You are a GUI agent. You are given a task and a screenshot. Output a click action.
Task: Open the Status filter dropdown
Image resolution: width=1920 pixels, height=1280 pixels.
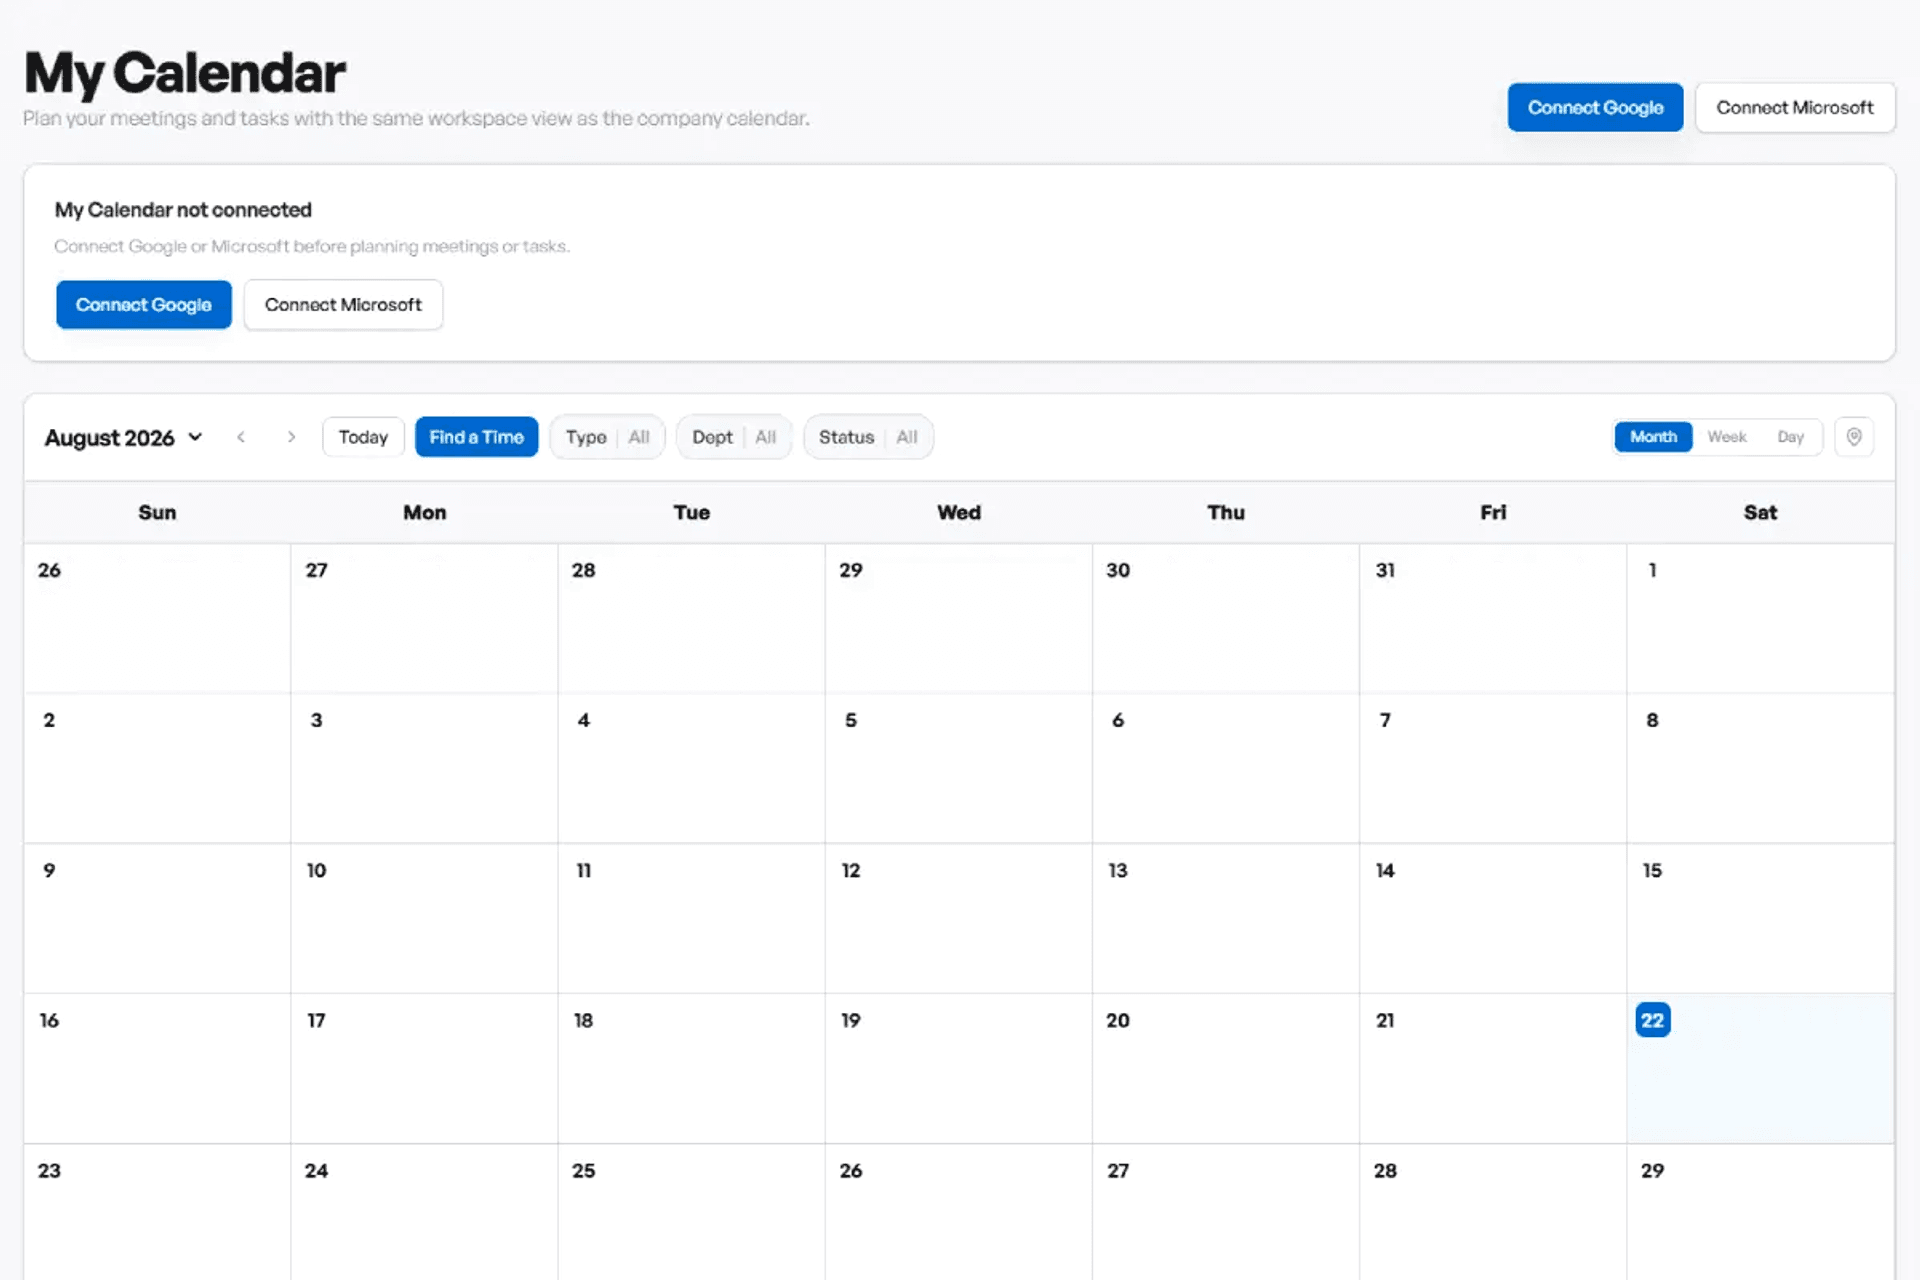pyautogui.click(x=868, y=437)
